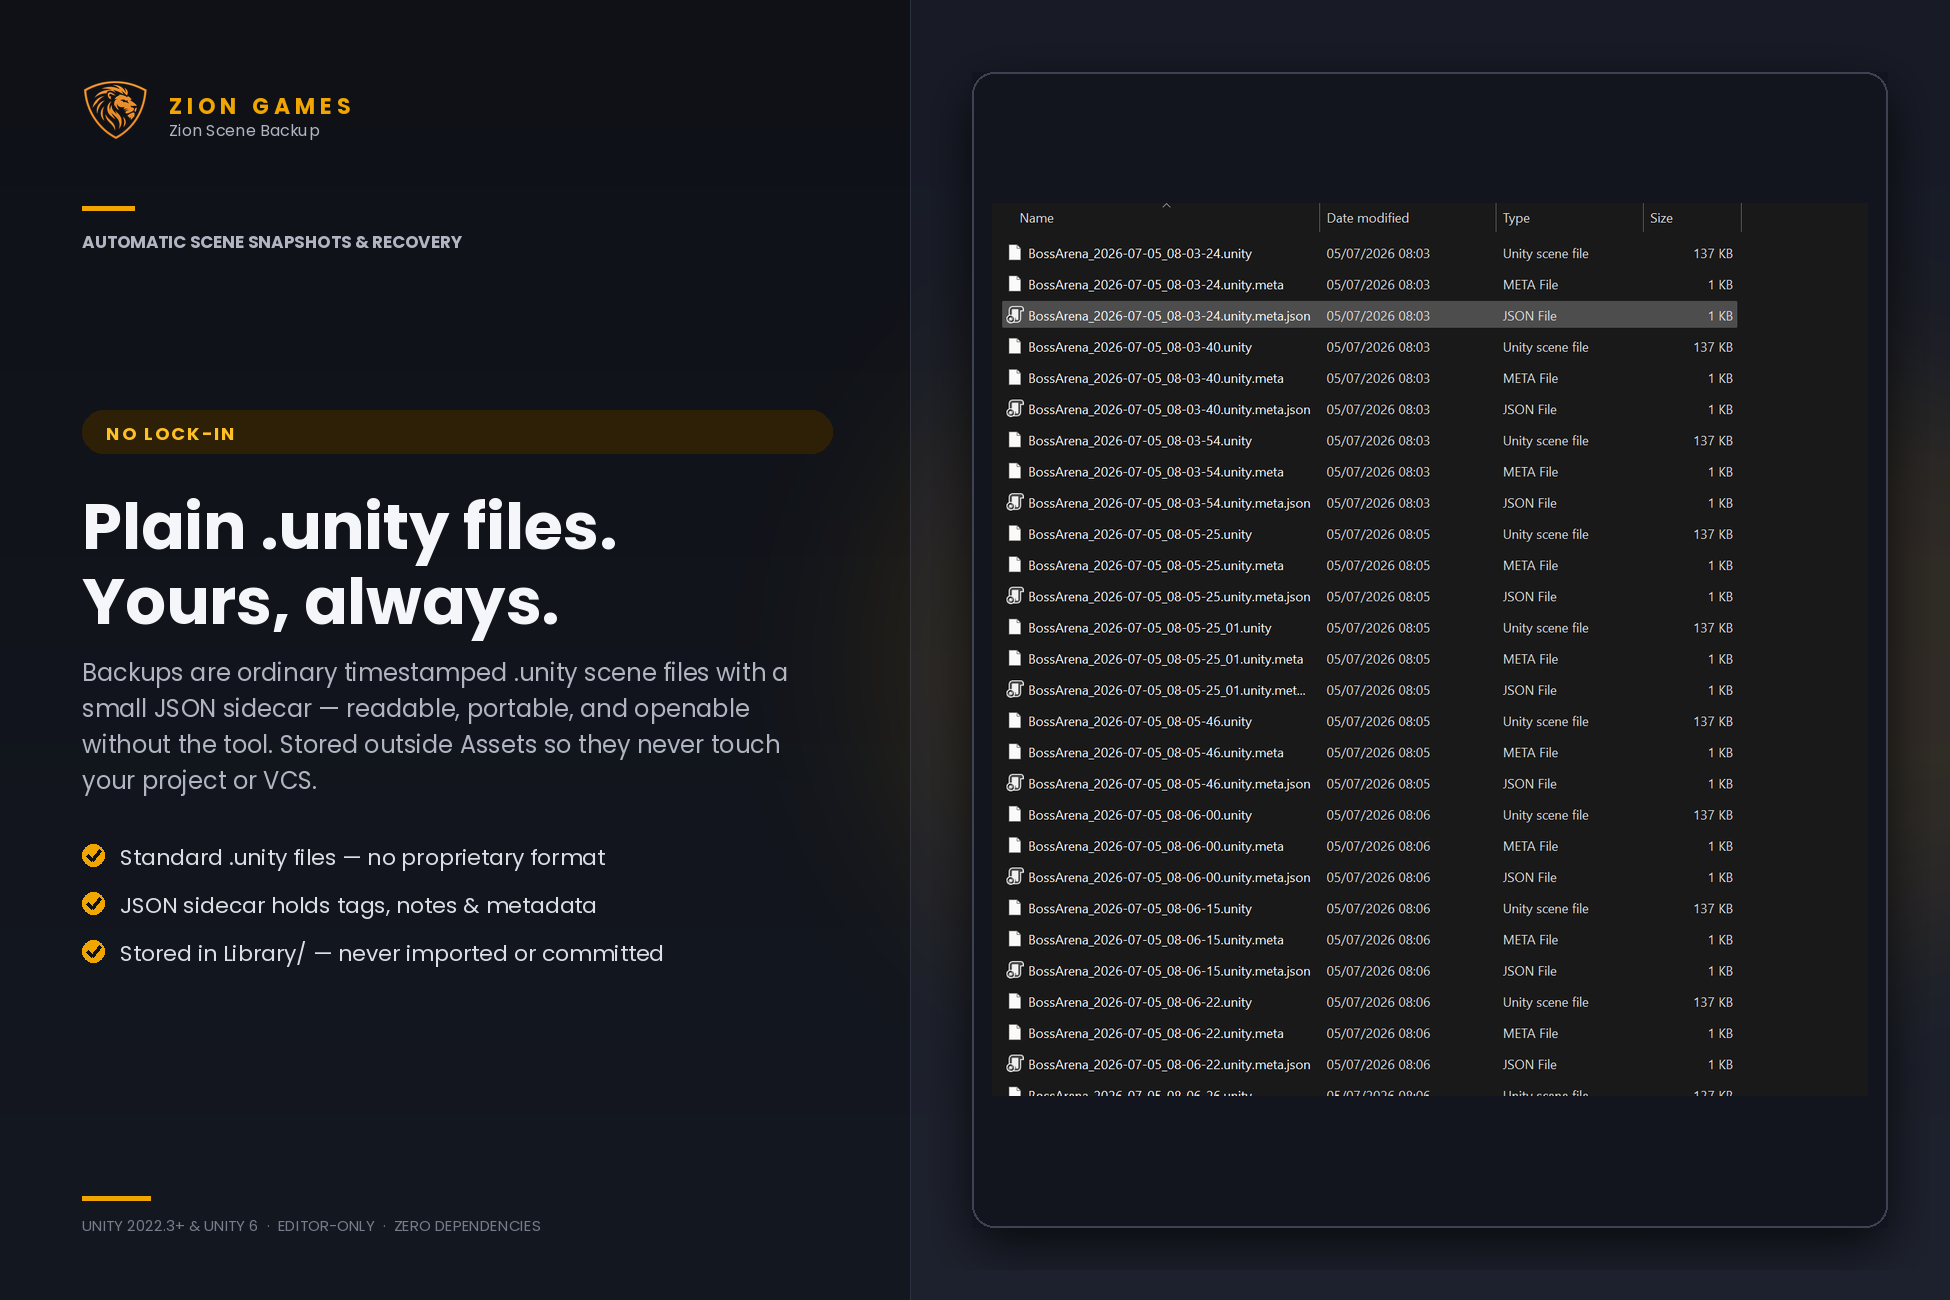Screen dimensions: 1950x1300
Task: Sort files by the Size column header
Action: click(x=1661, y=218)
